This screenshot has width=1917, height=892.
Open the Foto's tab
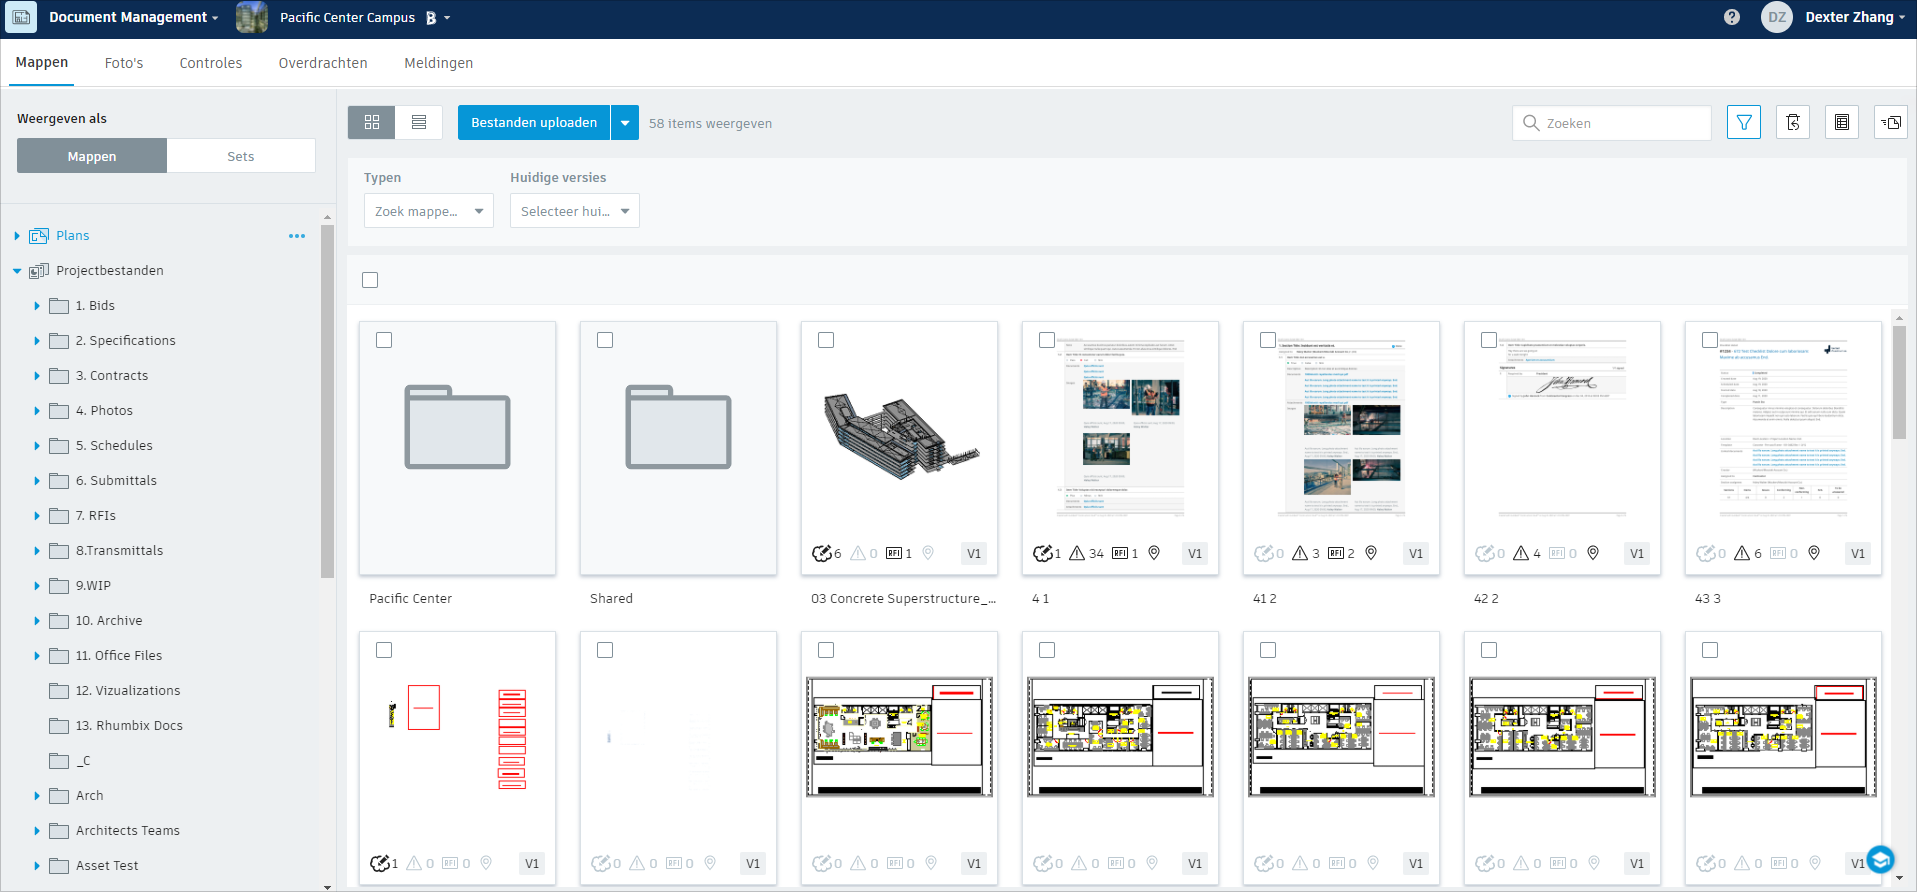[x=124, y=63]
